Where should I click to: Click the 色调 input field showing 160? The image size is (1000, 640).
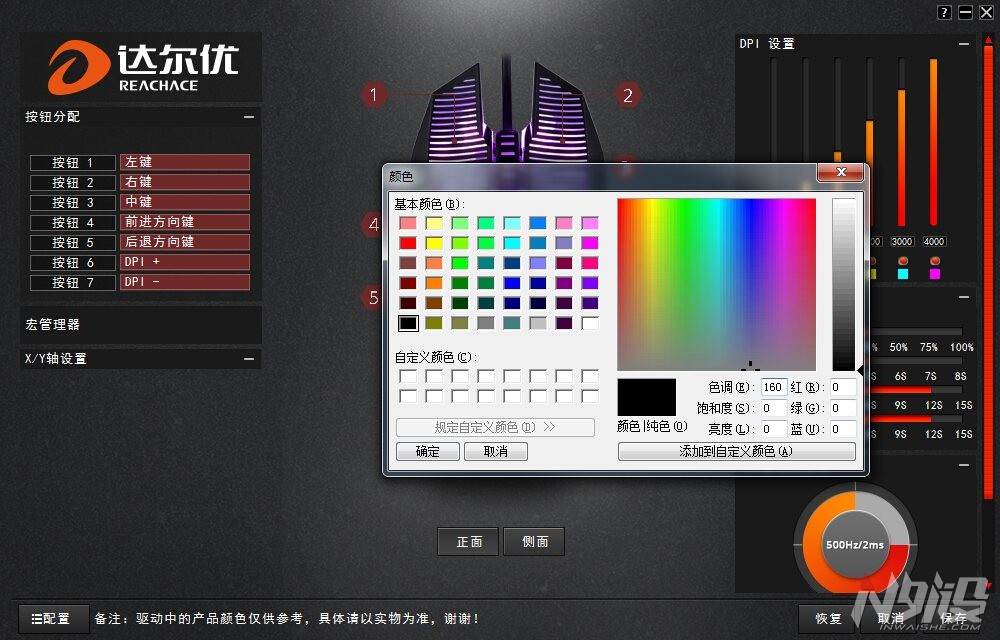pyautogui.click(x=774, y=387)
